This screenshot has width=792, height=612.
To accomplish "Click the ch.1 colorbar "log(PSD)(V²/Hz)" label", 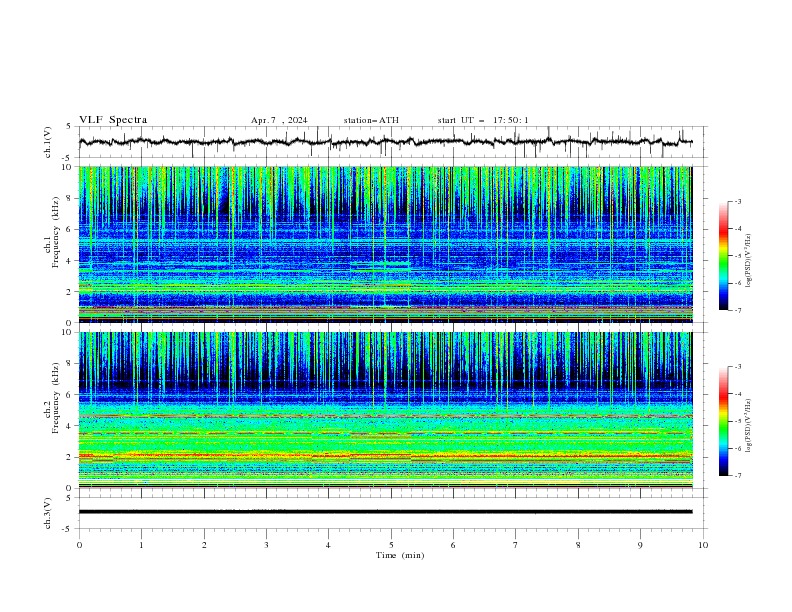I will (x=749, y=261).
